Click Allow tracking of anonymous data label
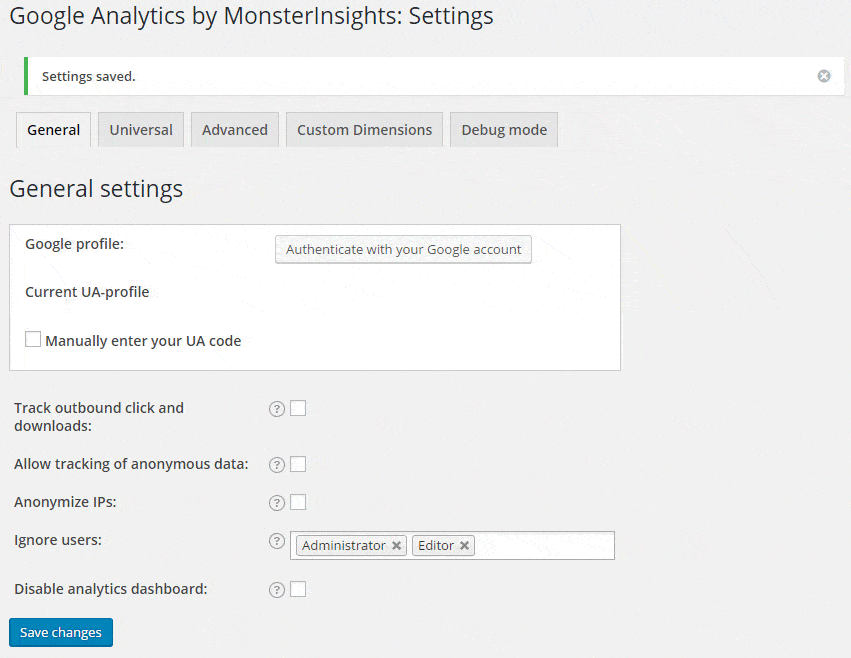This screenshot has height=658, width=851. [131, 464]
